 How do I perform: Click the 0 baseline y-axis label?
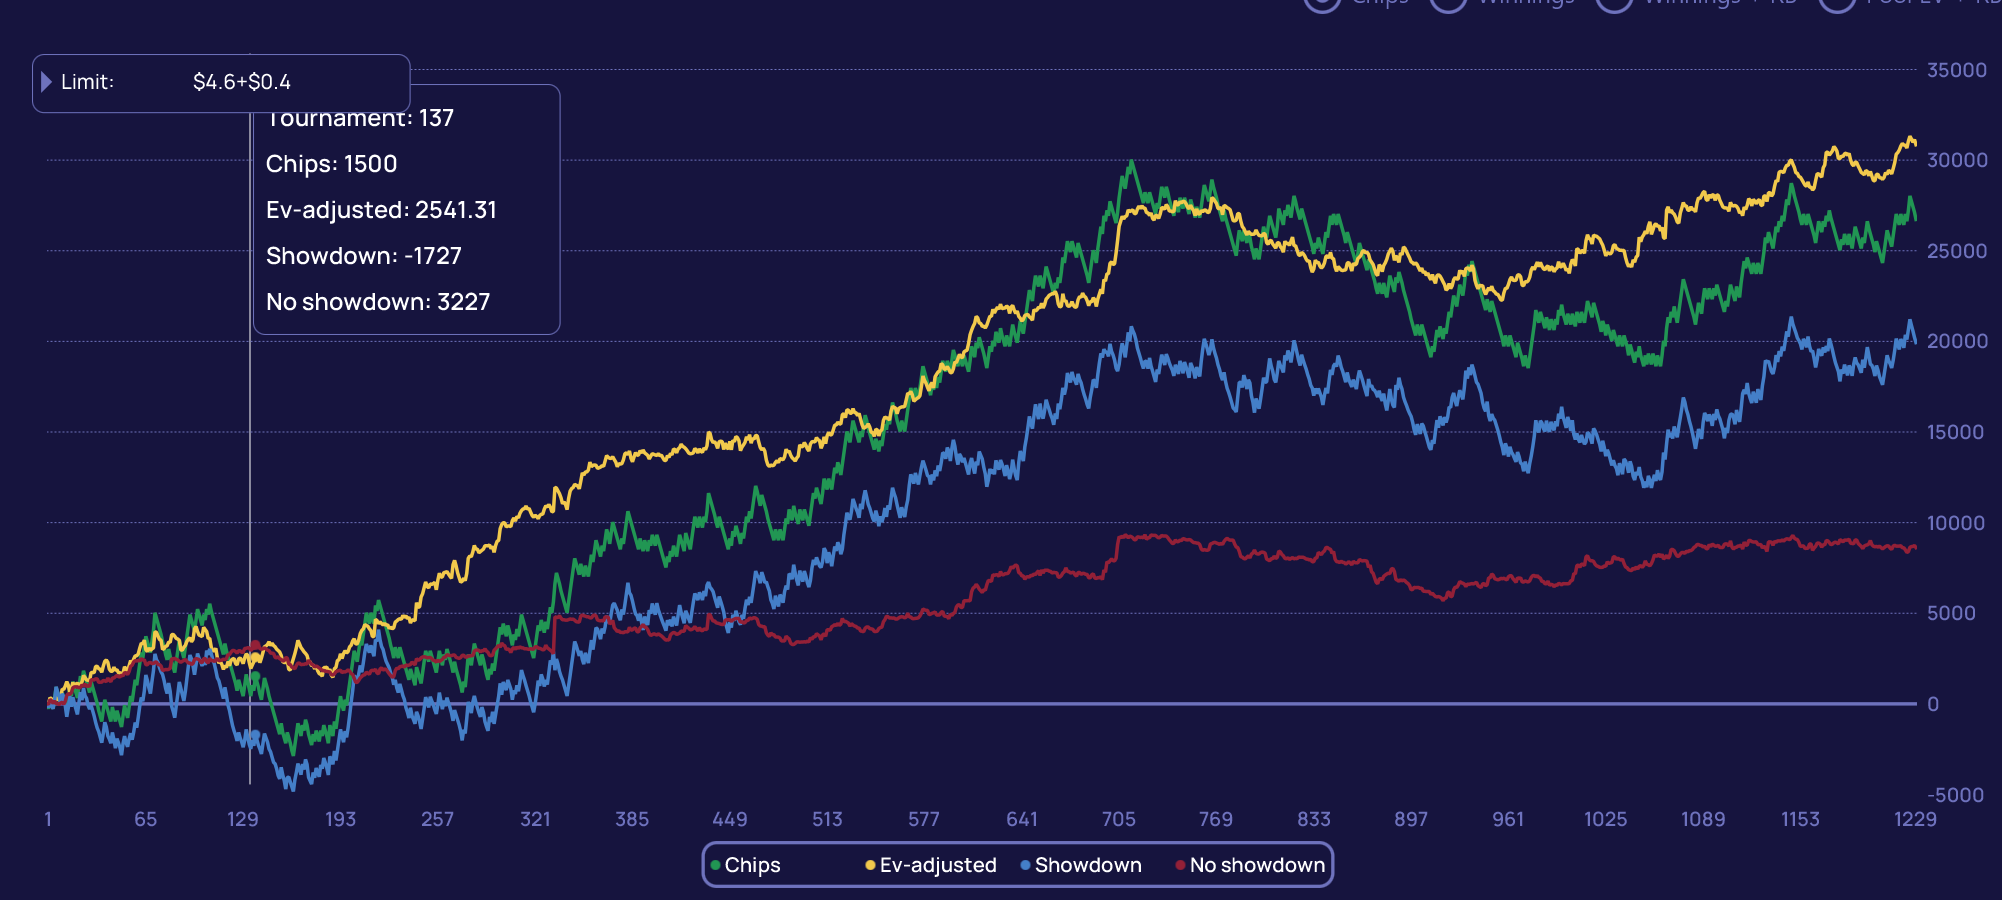point(1933,704)
